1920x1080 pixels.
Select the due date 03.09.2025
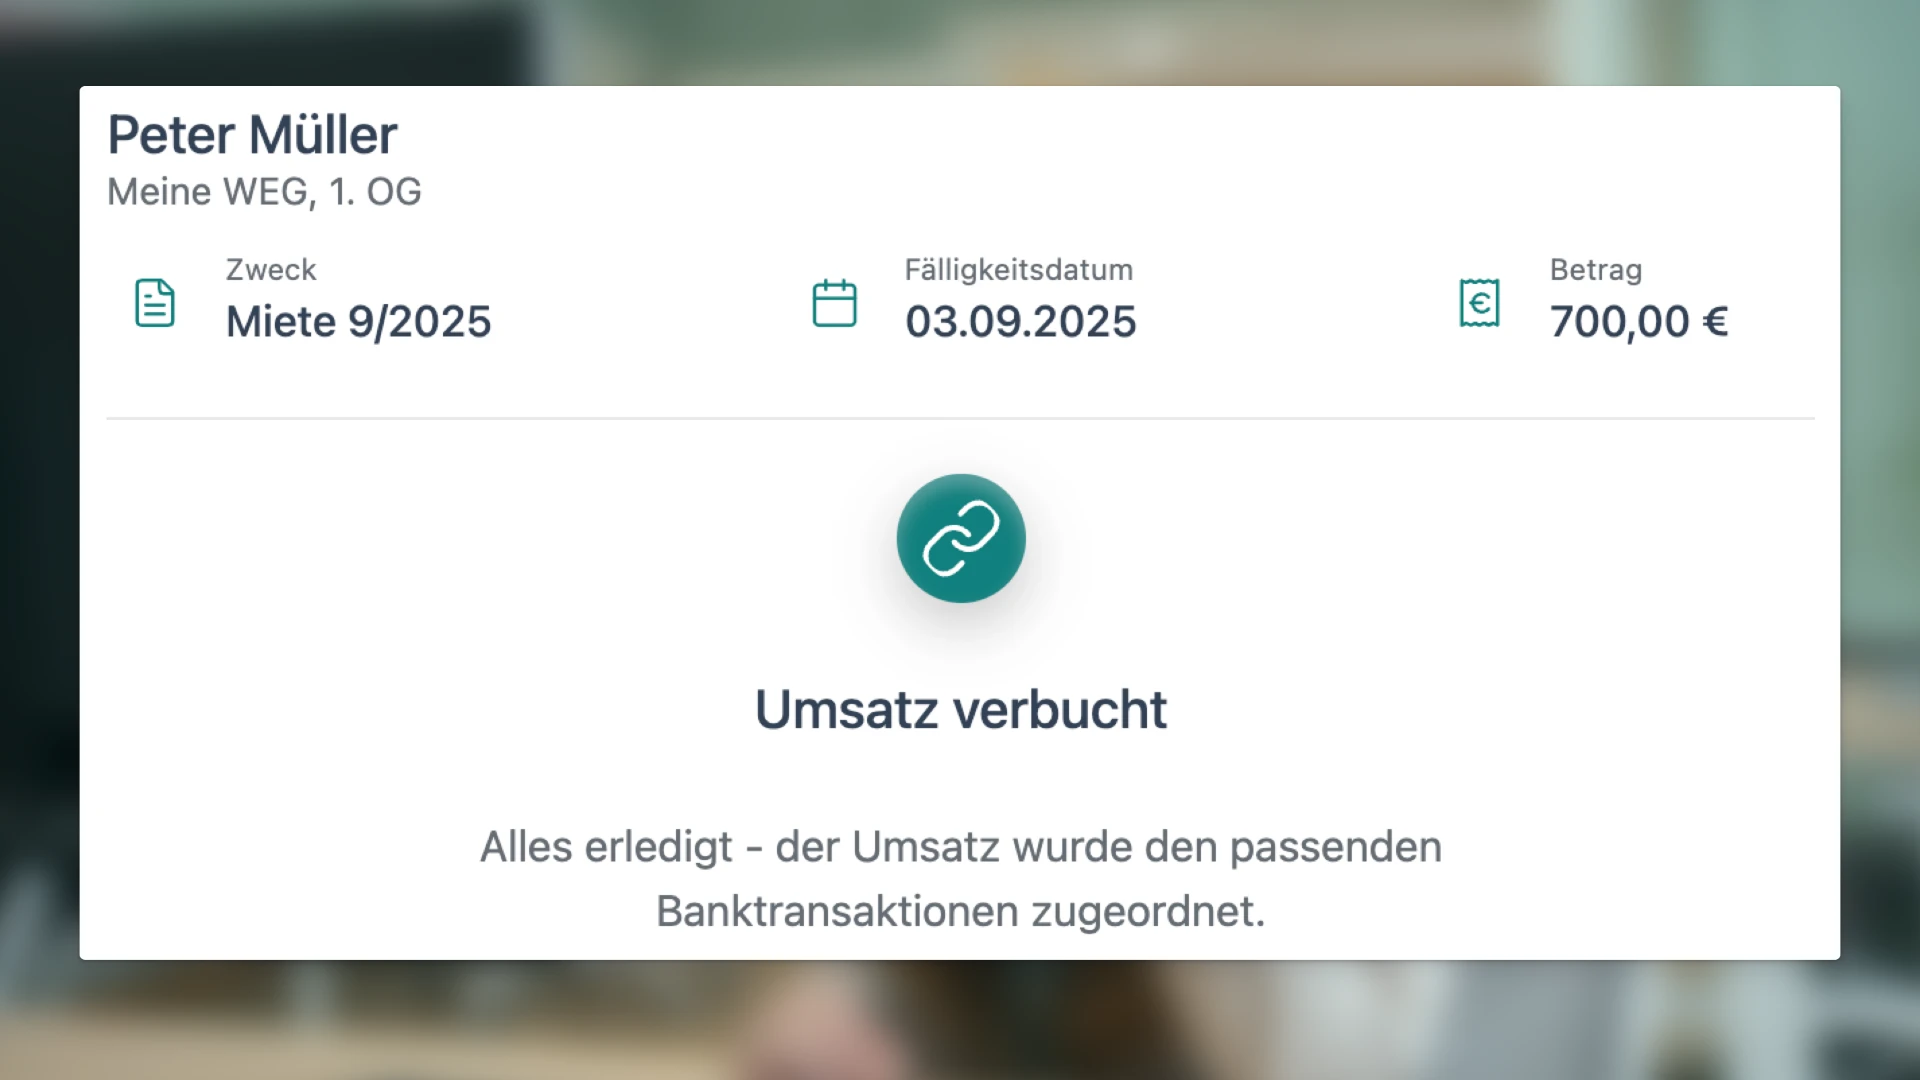point(1021,322)
